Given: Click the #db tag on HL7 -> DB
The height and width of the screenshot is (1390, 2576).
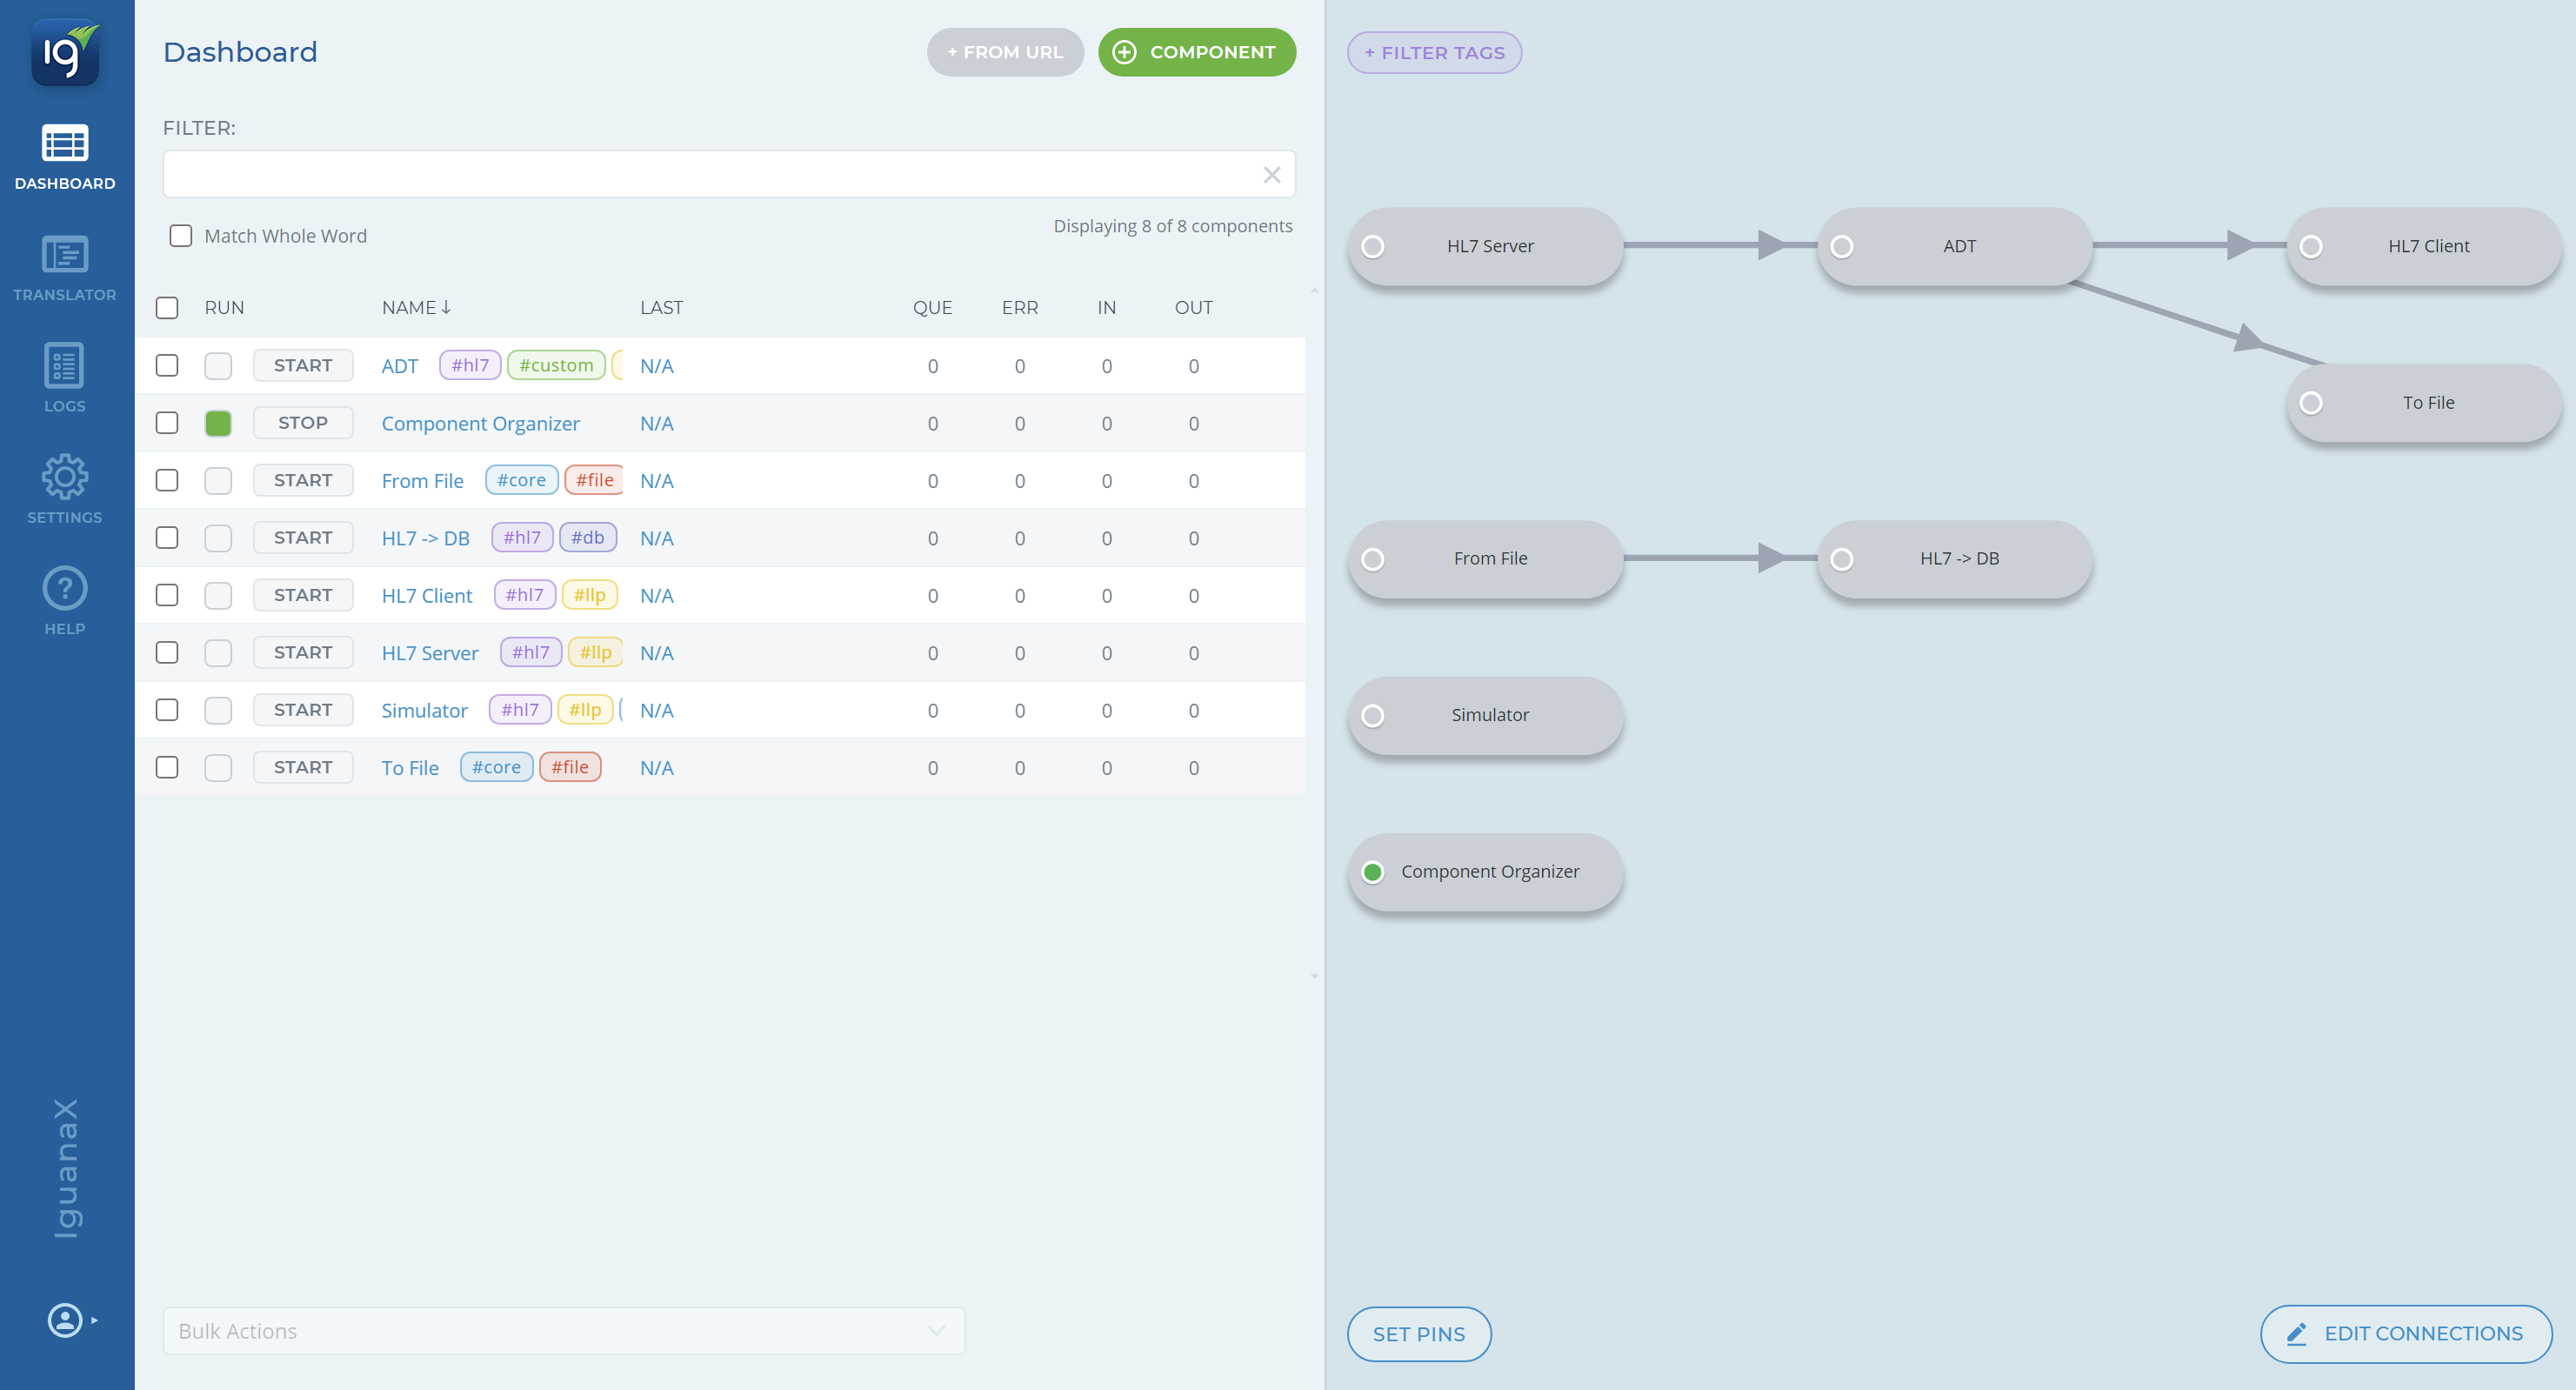Looking at the screenshot, I should 587,538.
